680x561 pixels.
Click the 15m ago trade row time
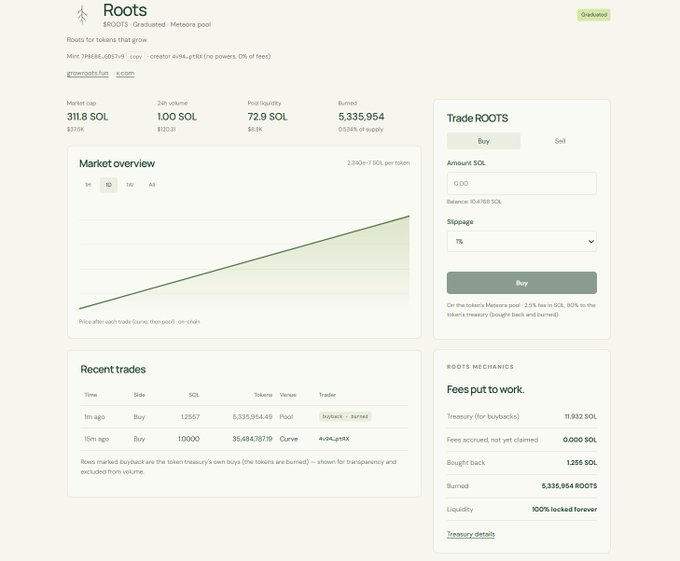click(96, 439)
